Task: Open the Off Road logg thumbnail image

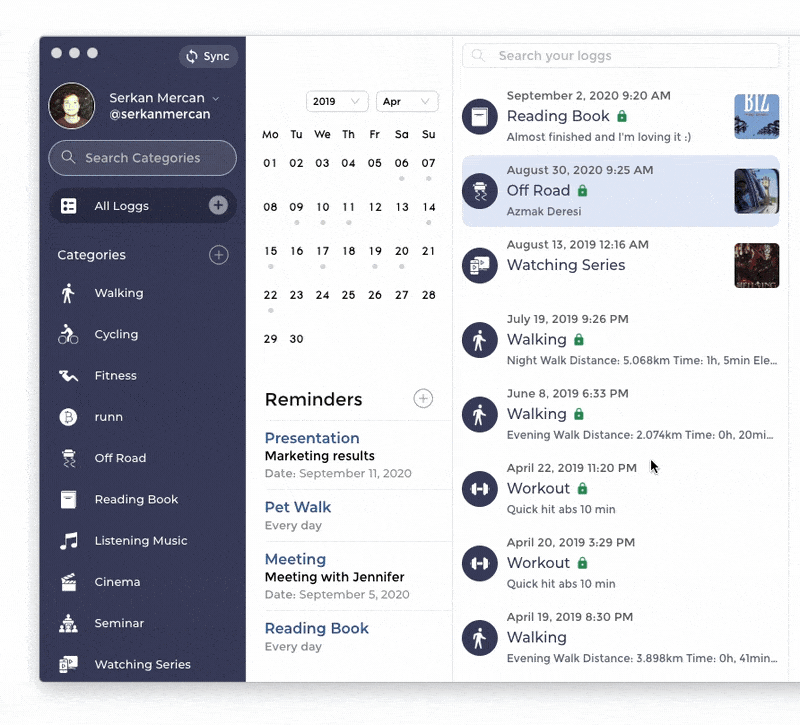Action: pos(757,191)
